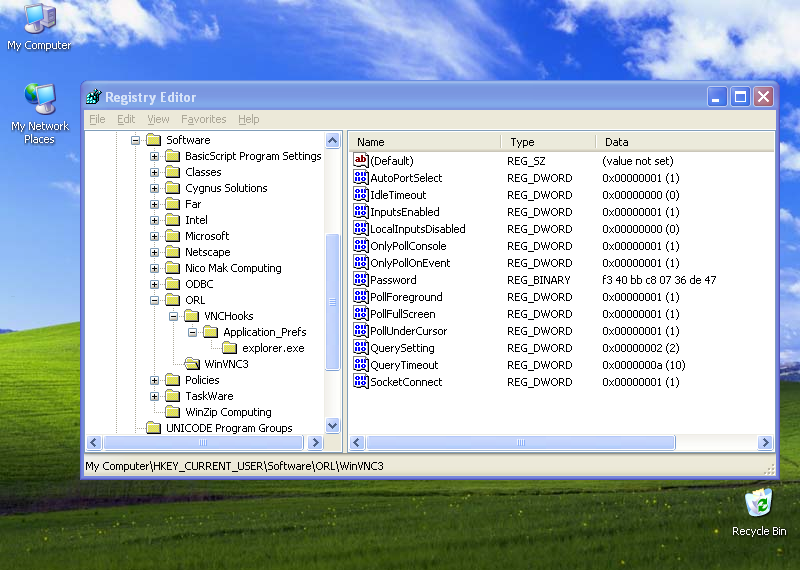Expand the Classes key

154,172
